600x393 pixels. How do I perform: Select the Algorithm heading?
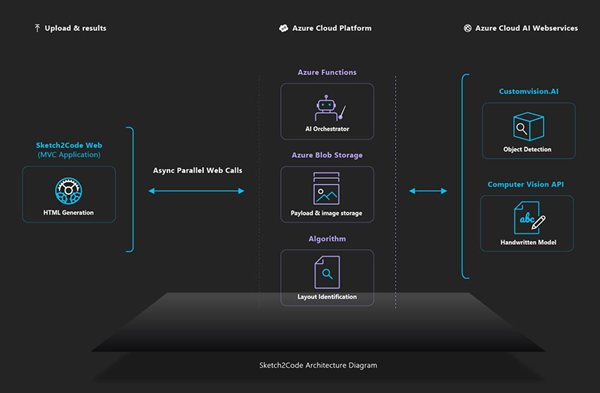[x=327, y=239]
